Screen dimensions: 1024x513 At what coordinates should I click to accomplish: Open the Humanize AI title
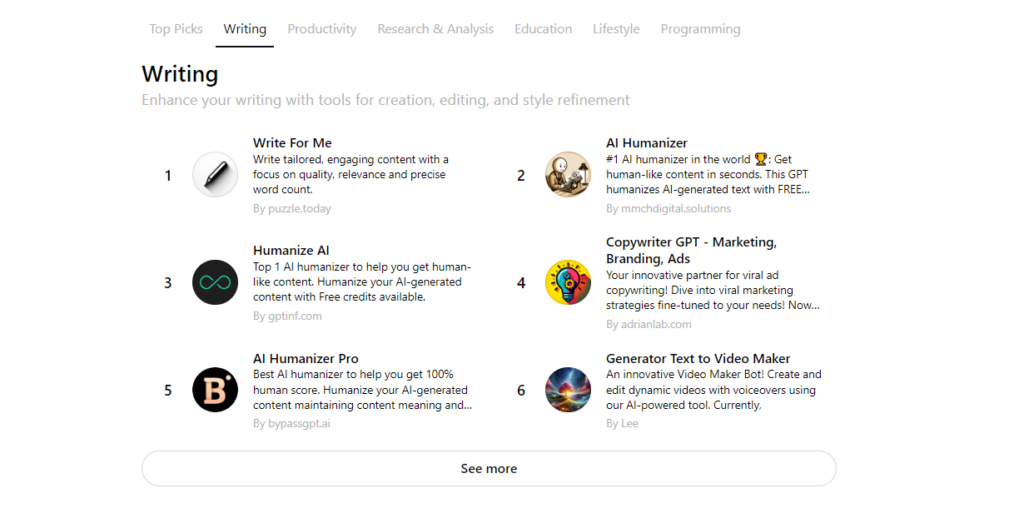[x=291, y=251]
